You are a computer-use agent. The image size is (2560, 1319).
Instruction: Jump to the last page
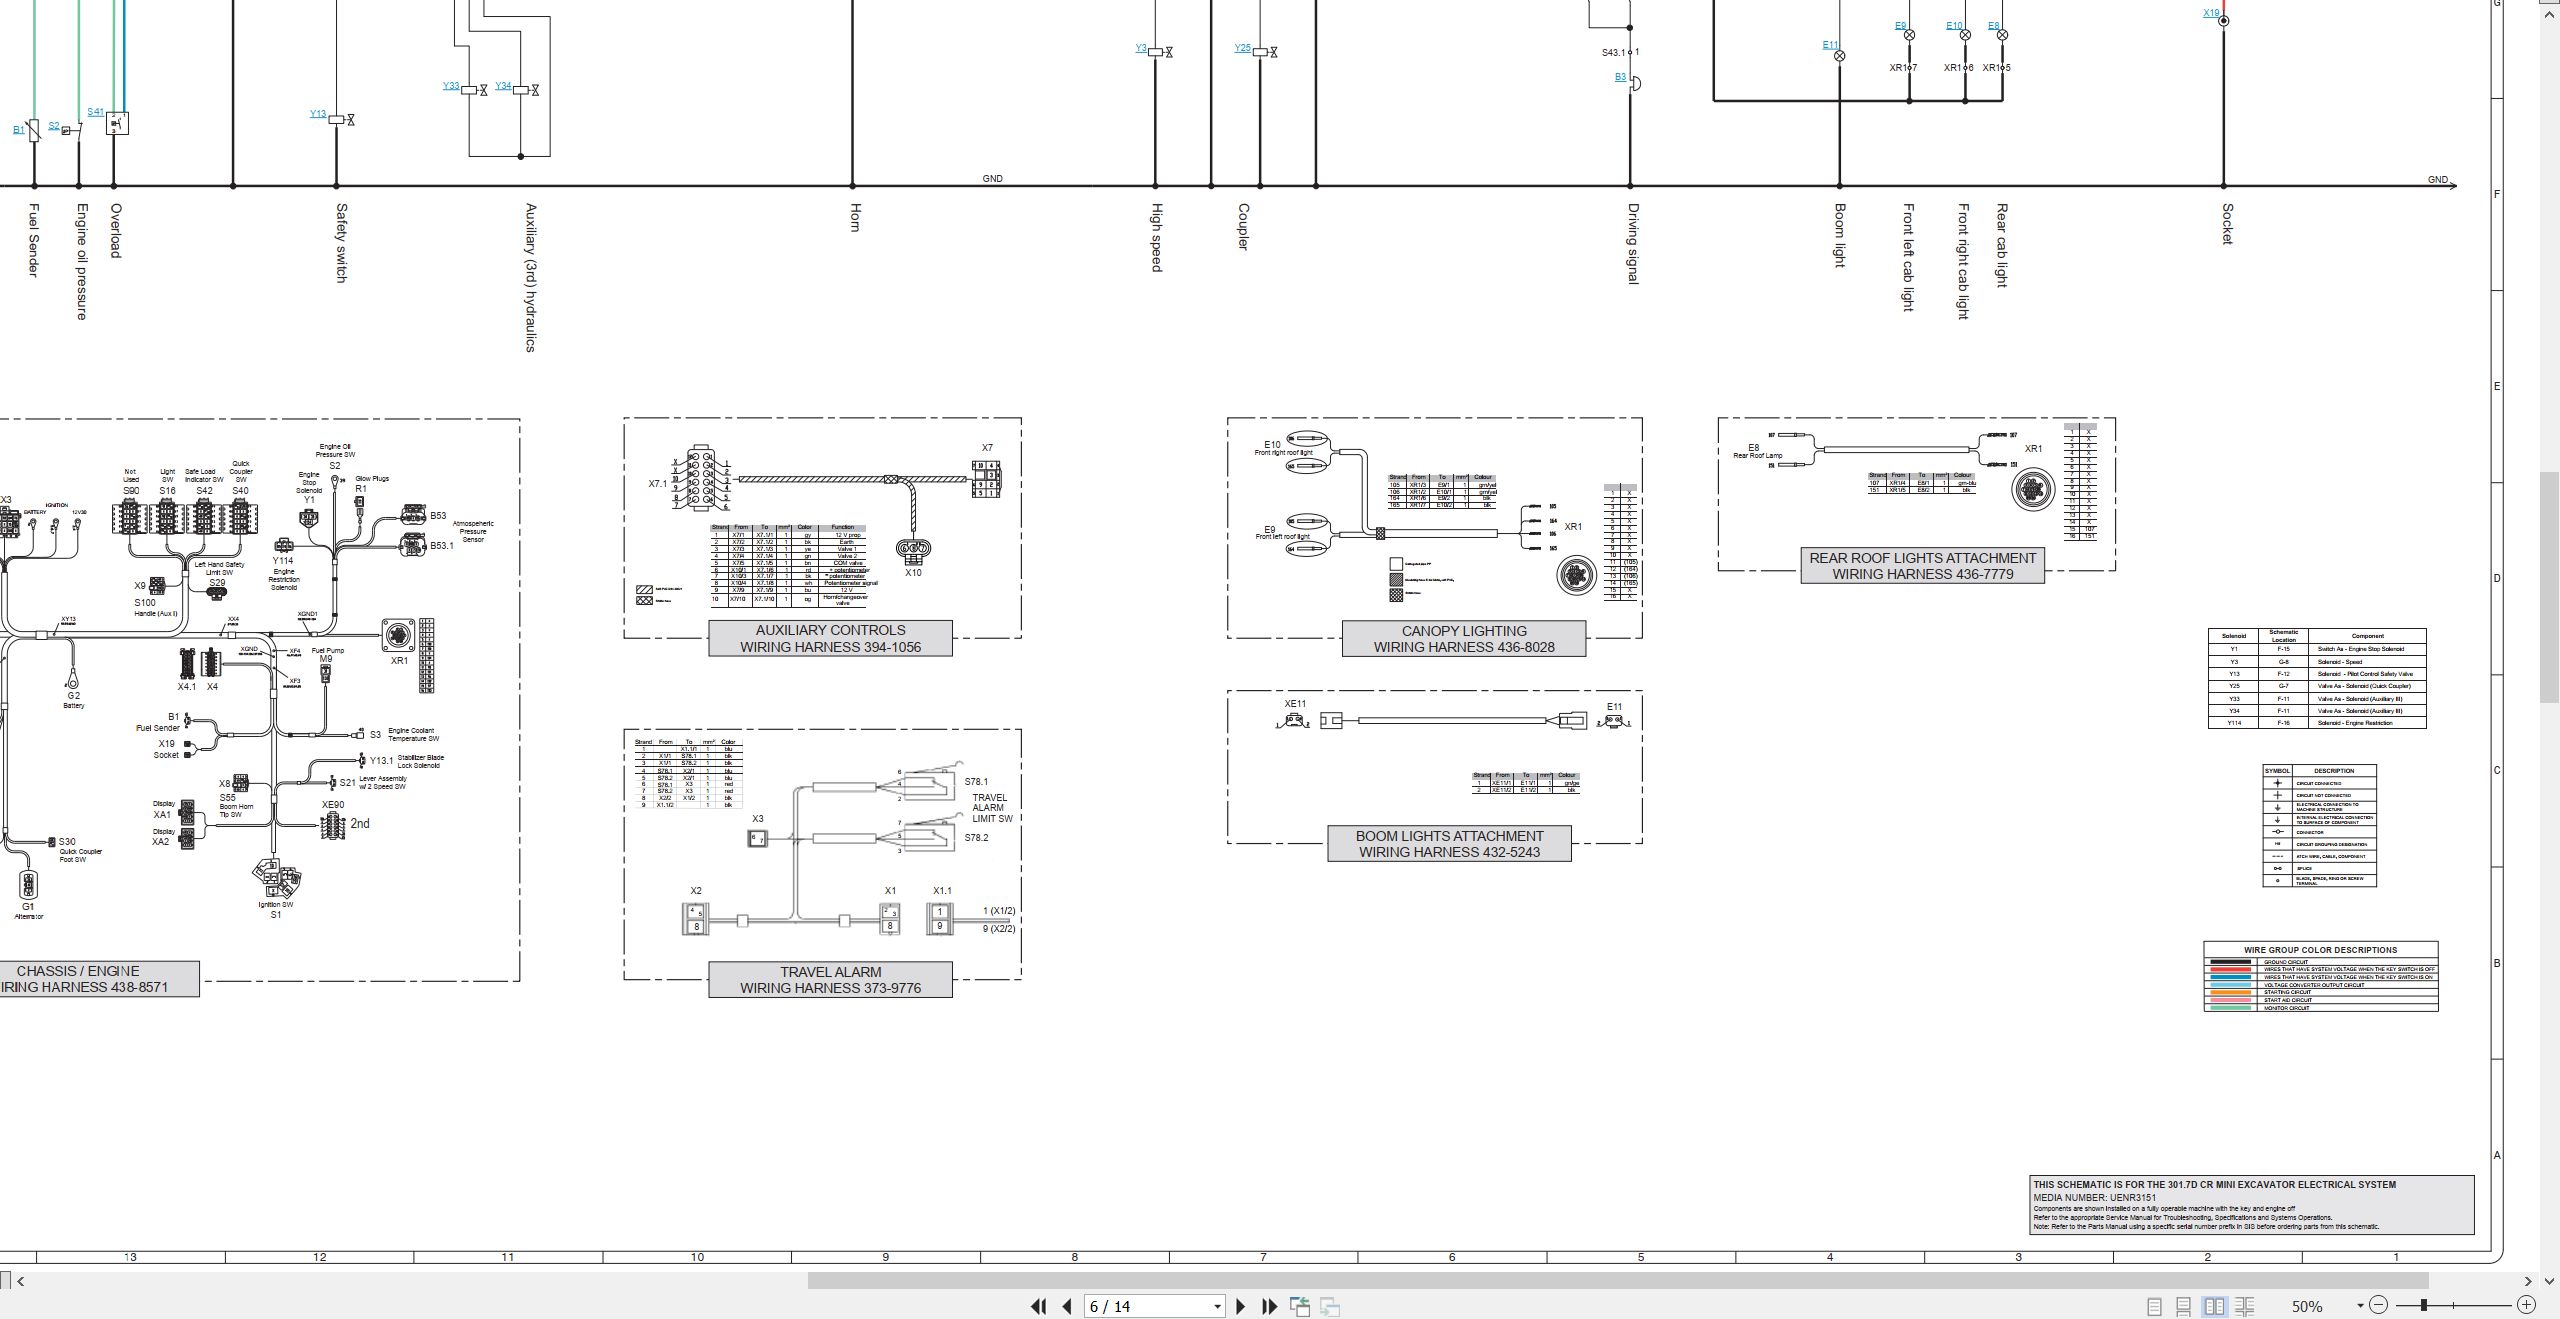[1270, 1306]
